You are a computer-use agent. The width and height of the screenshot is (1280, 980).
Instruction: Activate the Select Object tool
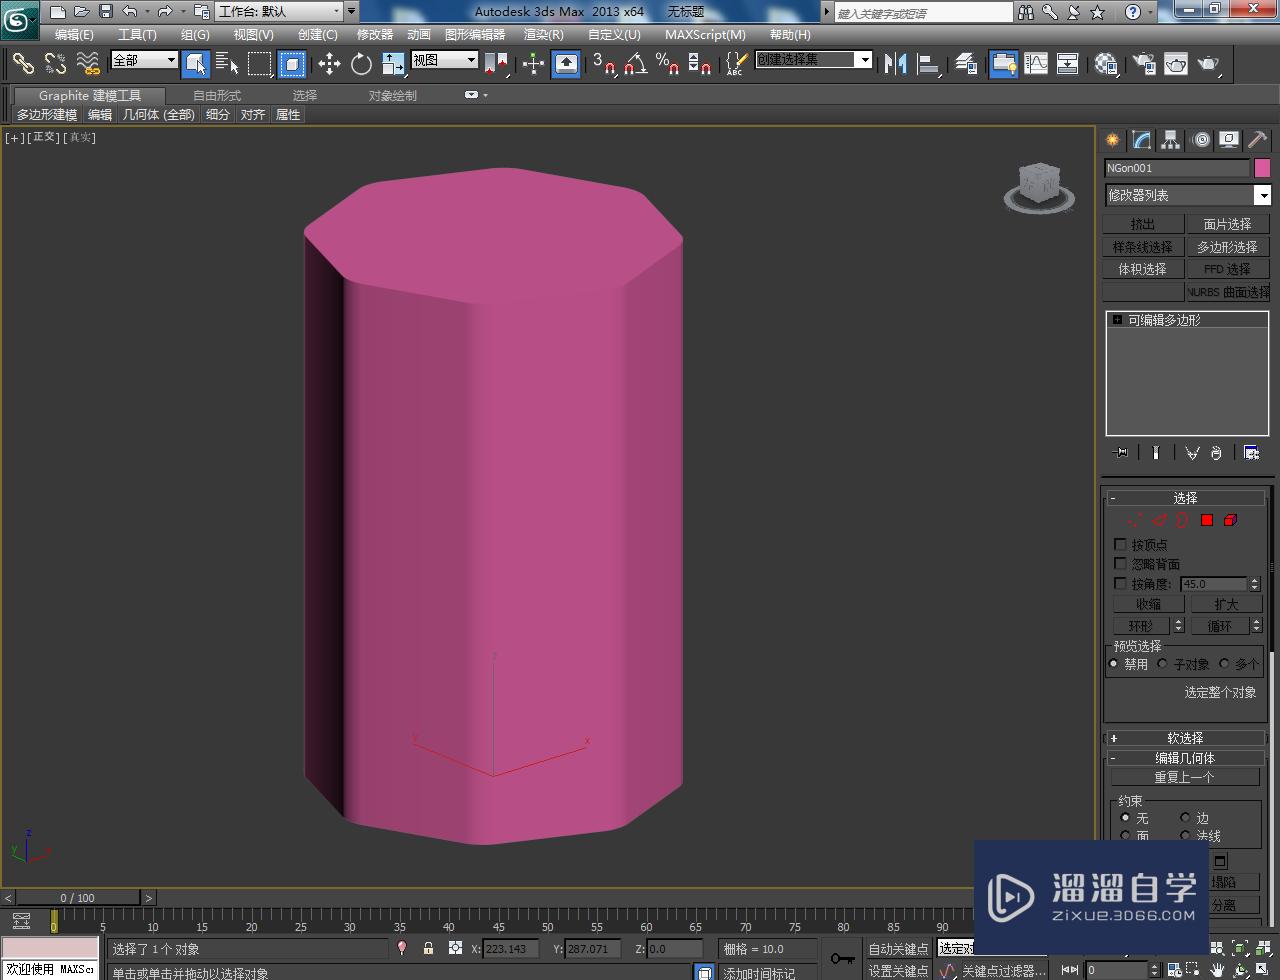196,64
